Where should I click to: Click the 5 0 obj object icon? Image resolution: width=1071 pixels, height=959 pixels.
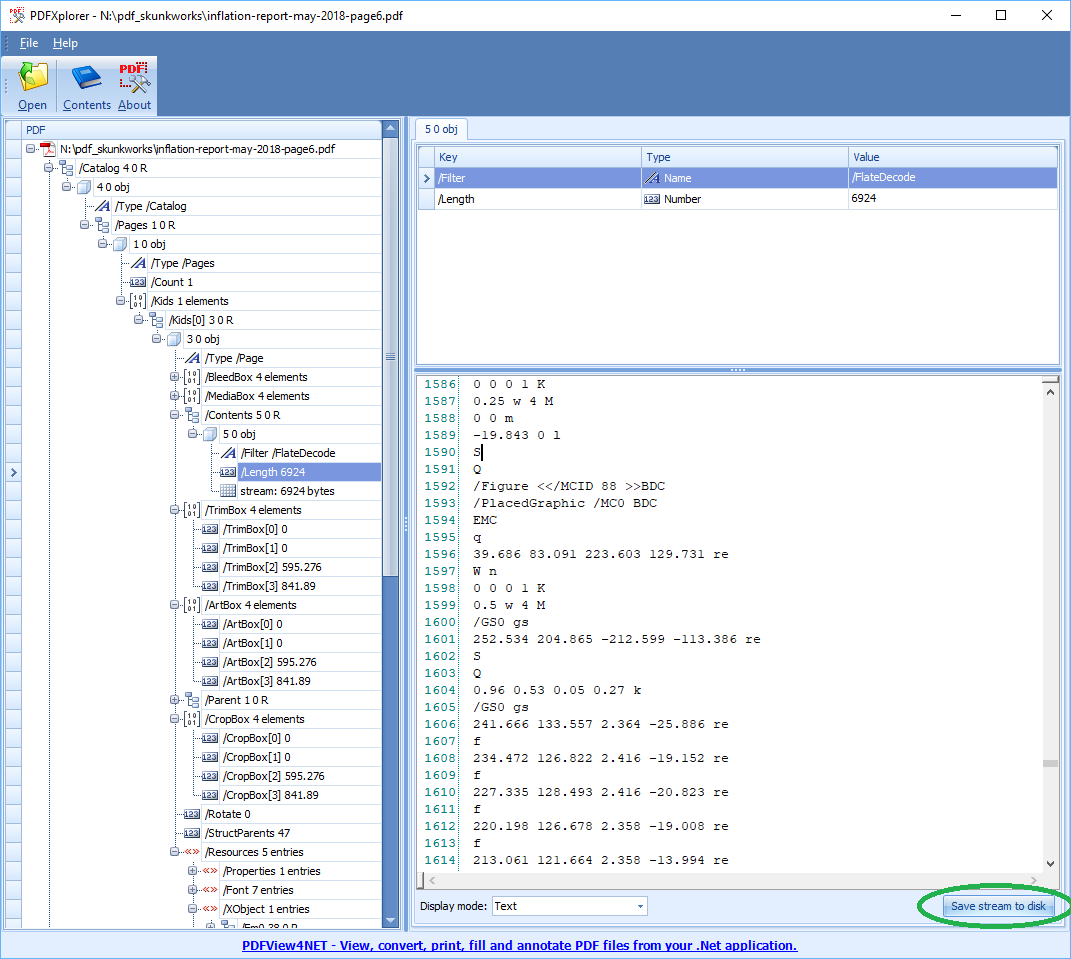(210, 434)
